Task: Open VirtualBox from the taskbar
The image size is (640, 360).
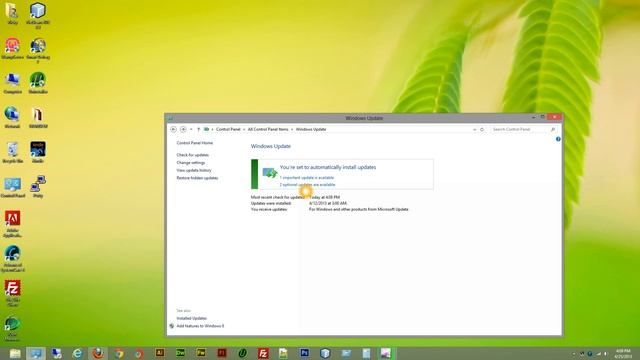Action: (x=325, y=353)
